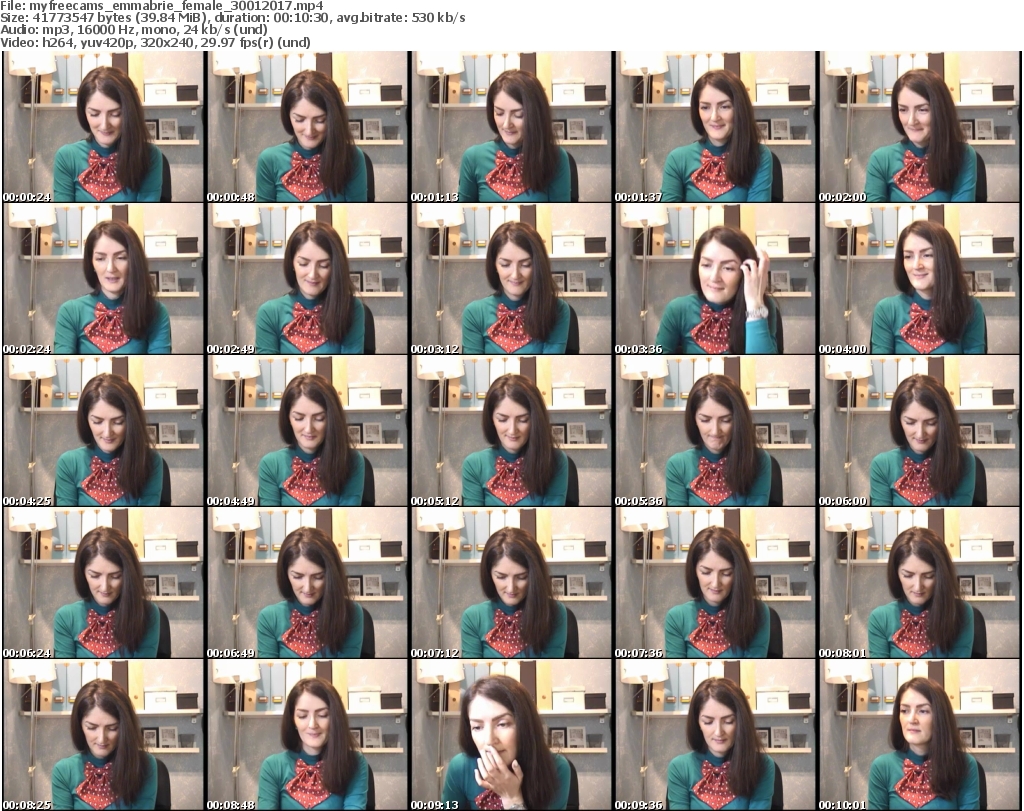The height and width of the screenshot is (811, 1024).
Task: Pick the 00:04:25 video frame
Action: tap(103, 431)
